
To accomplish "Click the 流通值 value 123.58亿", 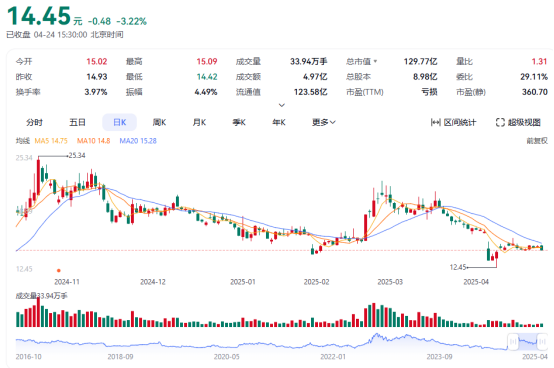I will pos(311,92).
